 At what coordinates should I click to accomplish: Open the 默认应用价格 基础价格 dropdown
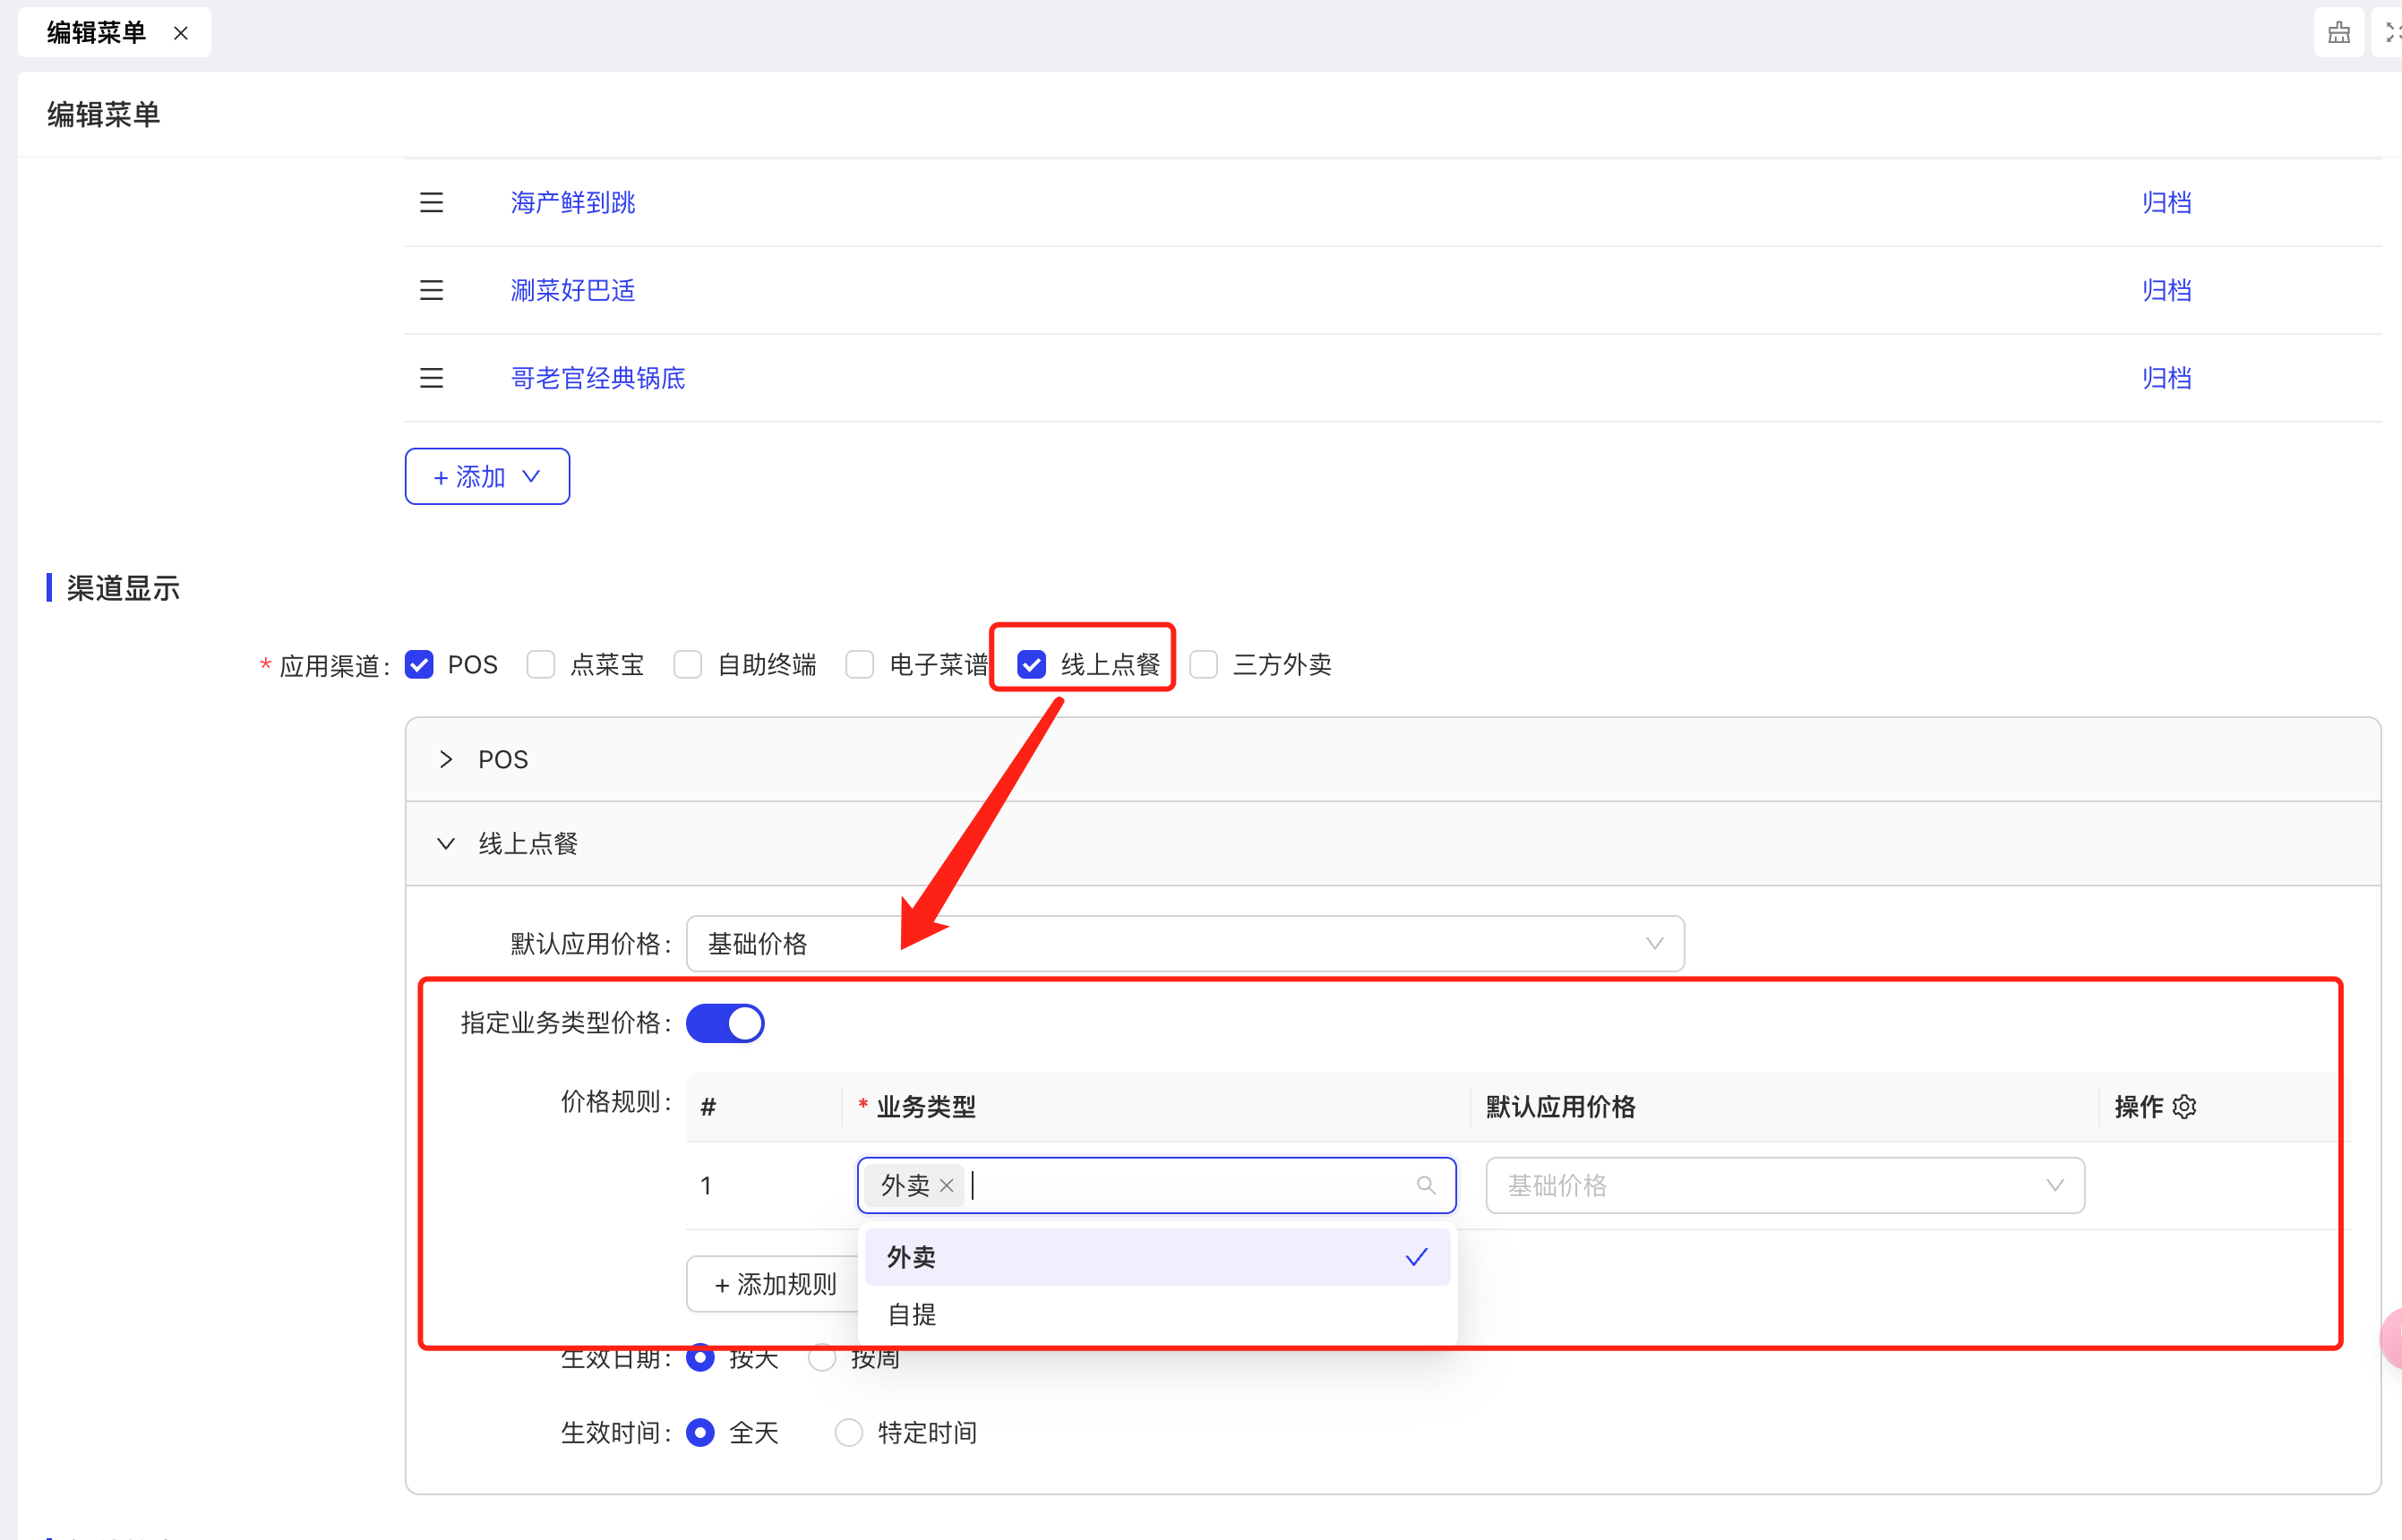click(1185, 944)
